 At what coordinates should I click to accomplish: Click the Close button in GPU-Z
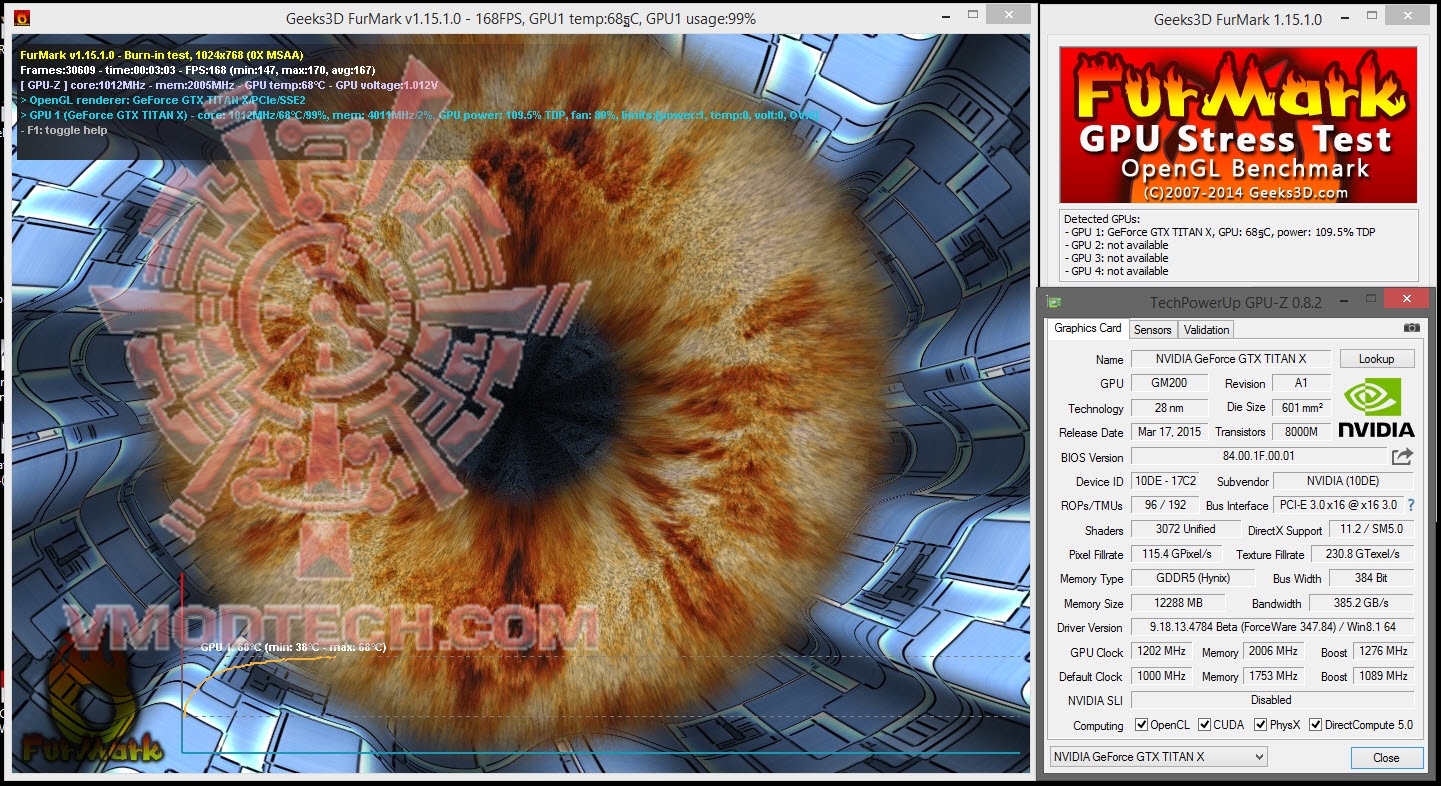[x=1386, y=757]
